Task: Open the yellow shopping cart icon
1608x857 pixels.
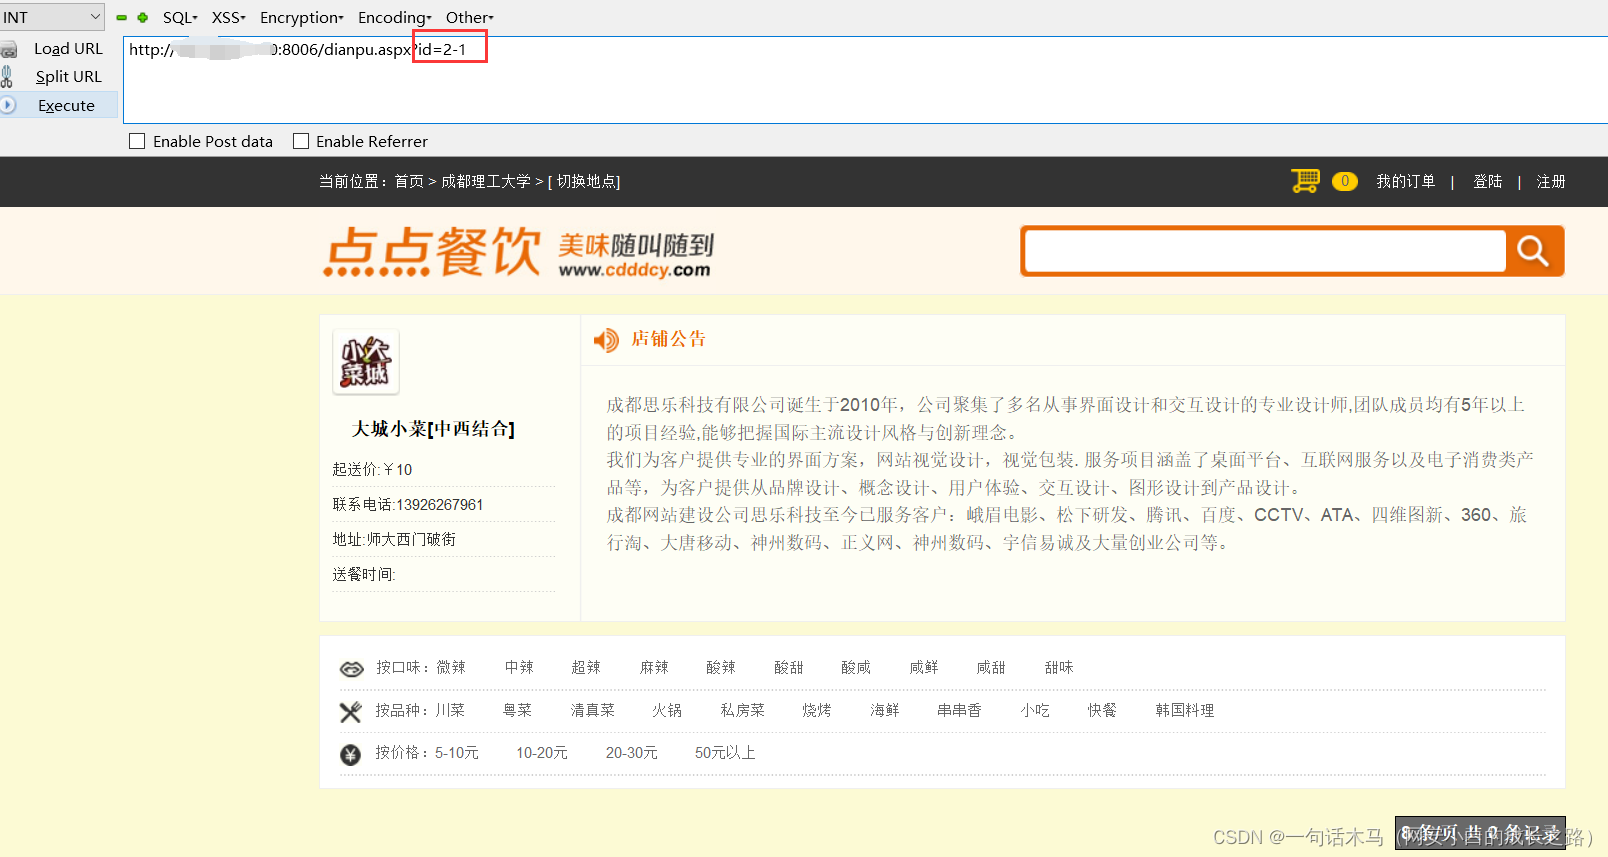Action: [x=1305, y=181]
